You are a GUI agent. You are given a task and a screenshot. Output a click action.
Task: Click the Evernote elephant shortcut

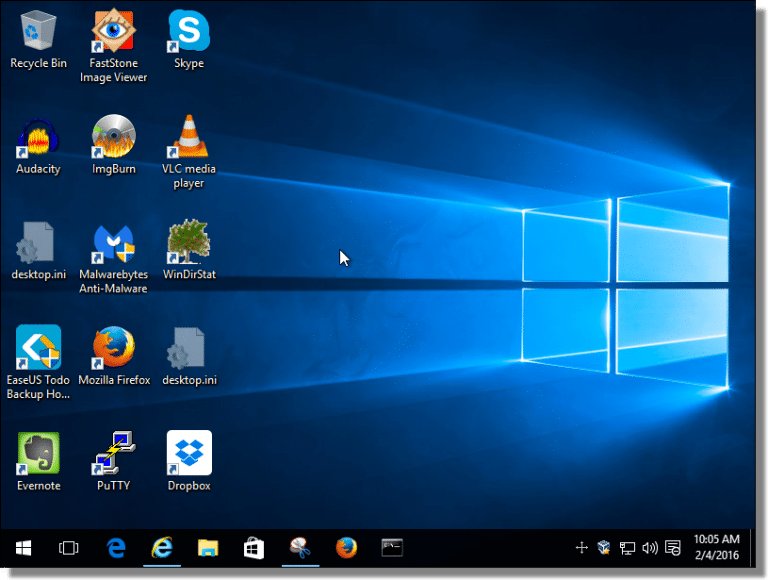click(x=38, y=461)
